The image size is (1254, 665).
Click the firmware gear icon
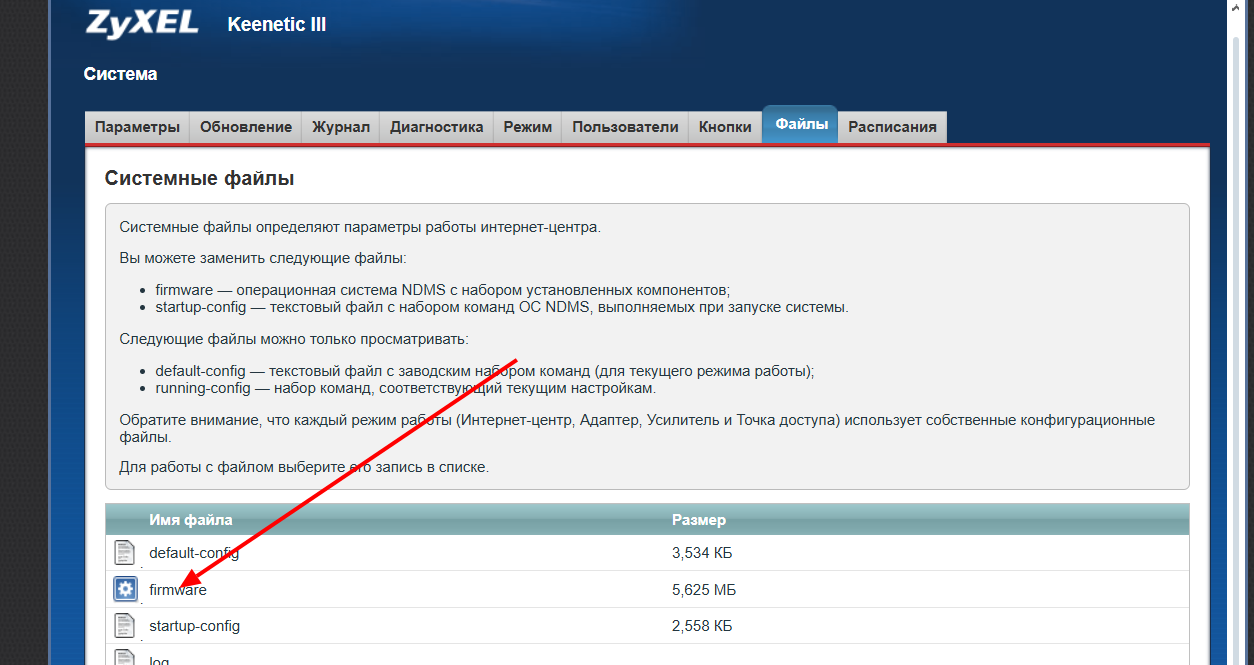coord(124,589)
